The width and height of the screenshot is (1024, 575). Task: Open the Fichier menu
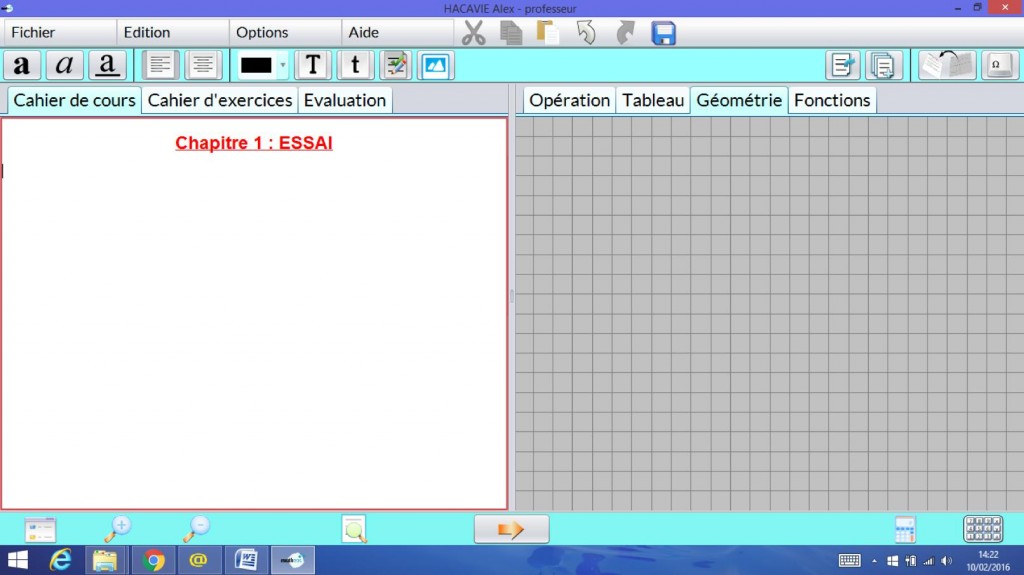point(33,32)
